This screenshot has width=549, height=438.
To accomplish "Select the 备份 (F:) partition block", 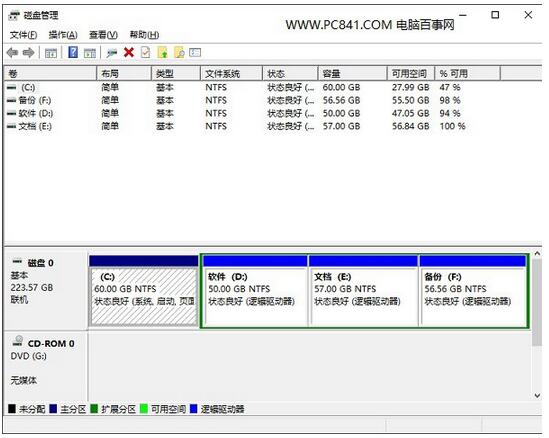I will coord(473,291).
